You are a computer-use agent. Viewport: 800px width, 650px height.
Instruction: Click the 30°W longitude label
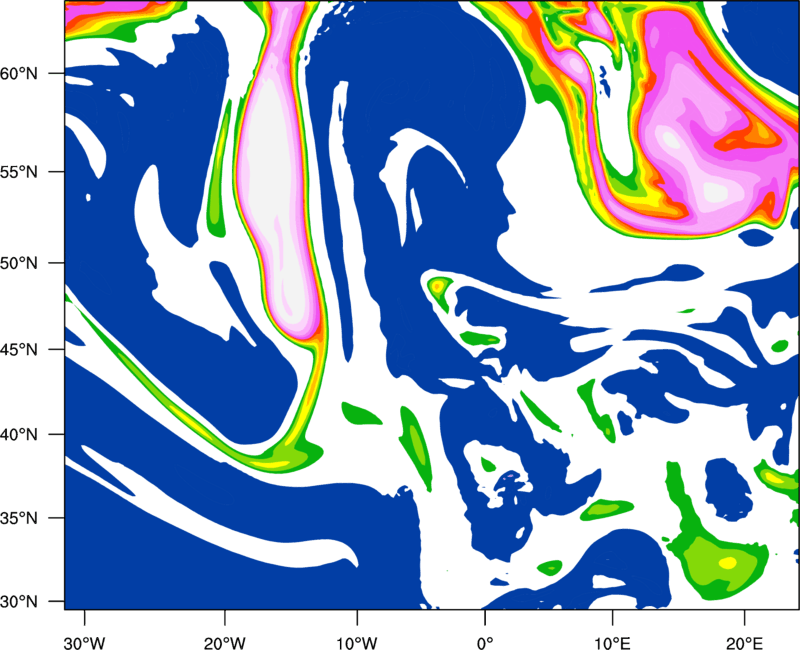[x=84, y=643]
